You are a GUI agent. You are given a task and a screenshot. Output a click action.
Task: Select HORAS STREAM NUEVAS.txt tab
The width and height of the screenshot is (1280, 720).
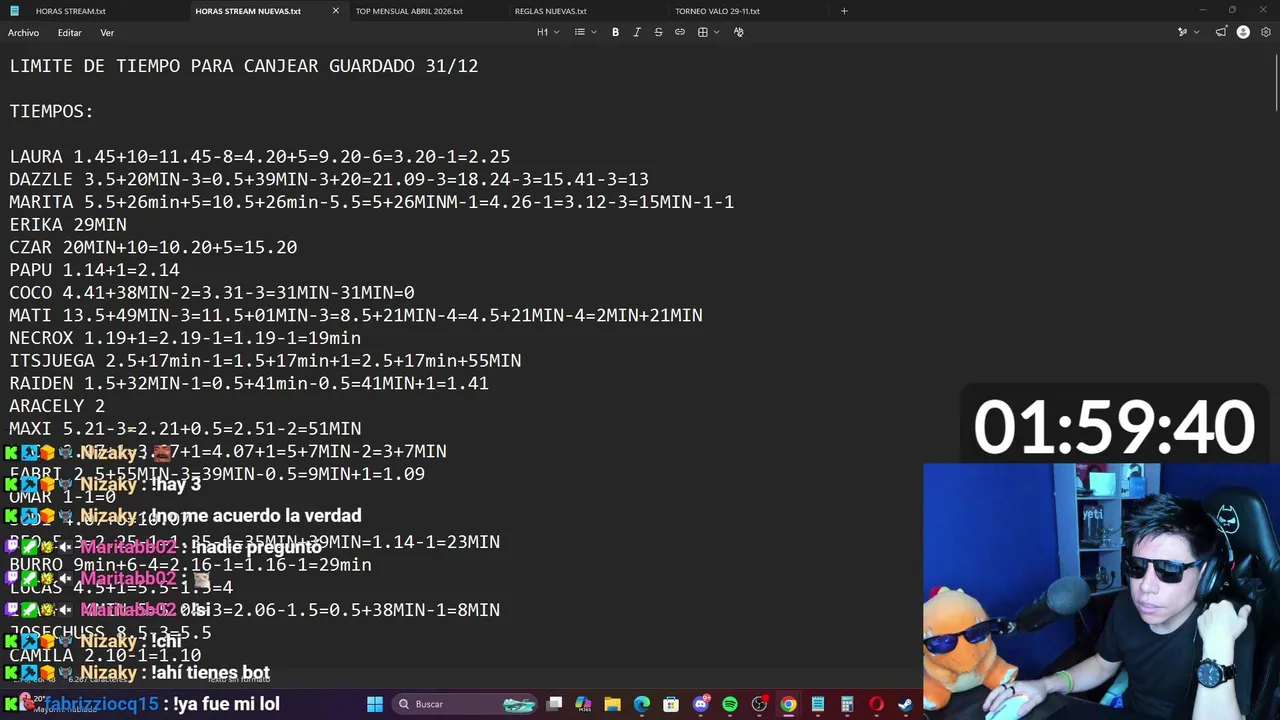[248, 11]
